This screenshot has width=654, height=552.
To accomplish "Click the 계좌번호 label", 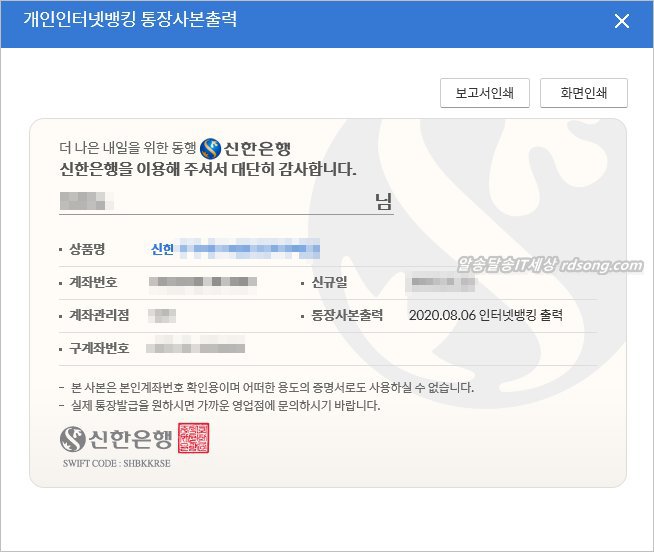I will click(94, 283).
